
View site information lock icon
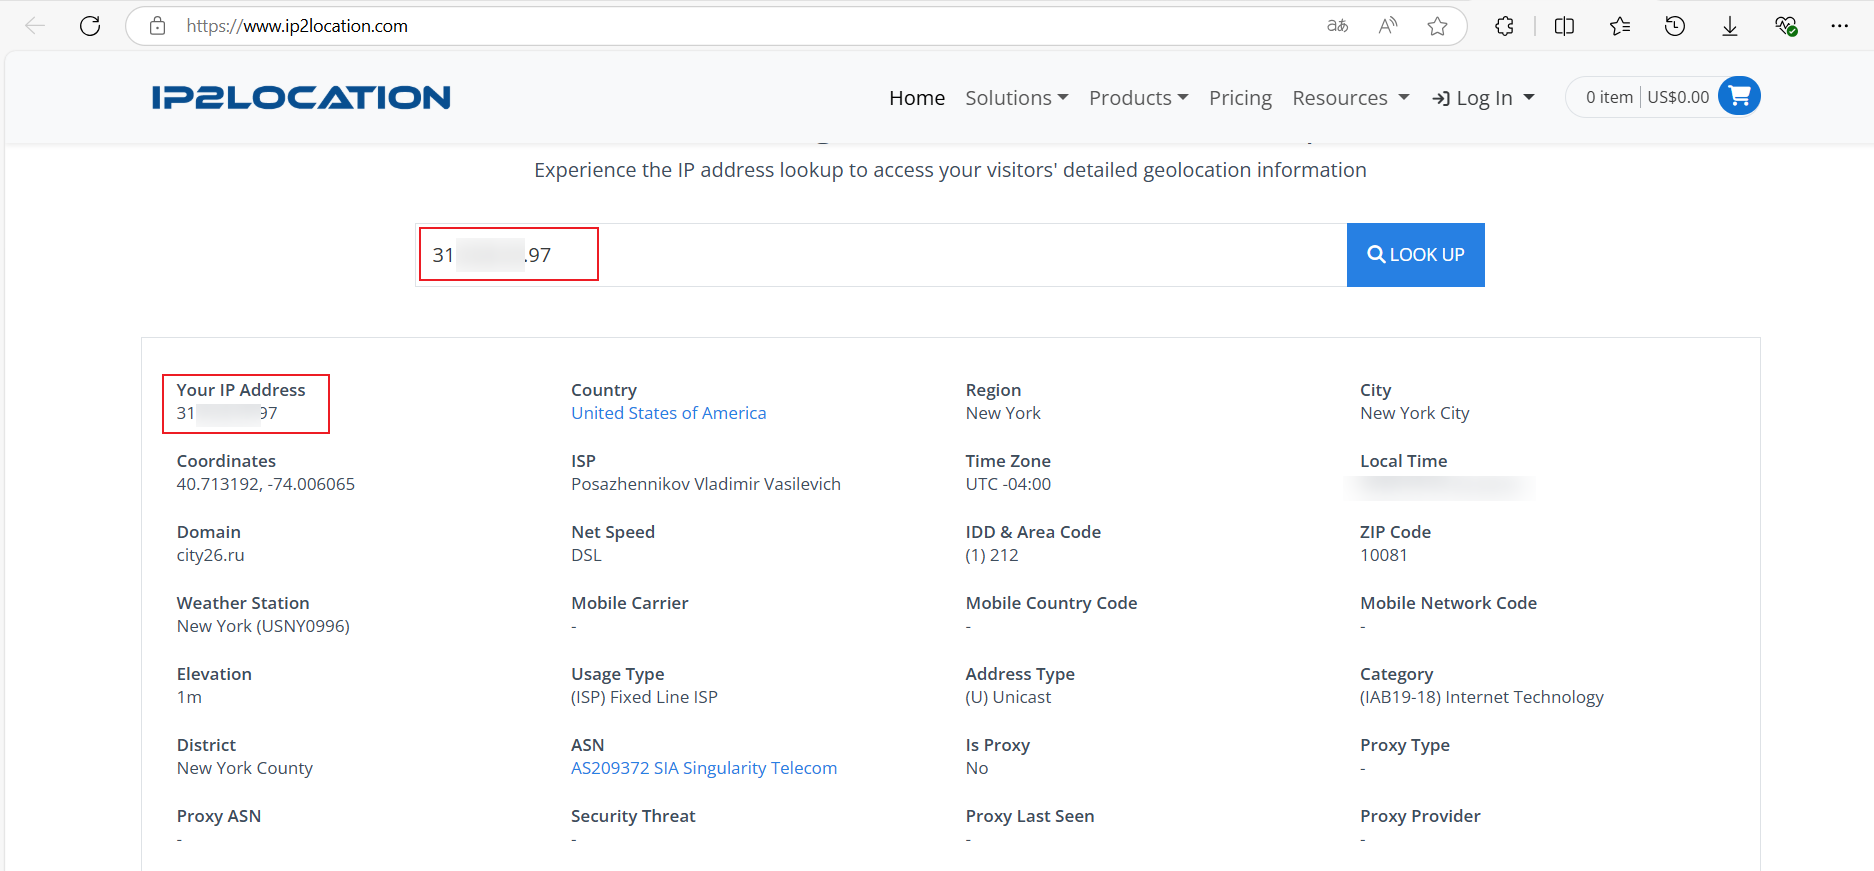pos(157,26)
